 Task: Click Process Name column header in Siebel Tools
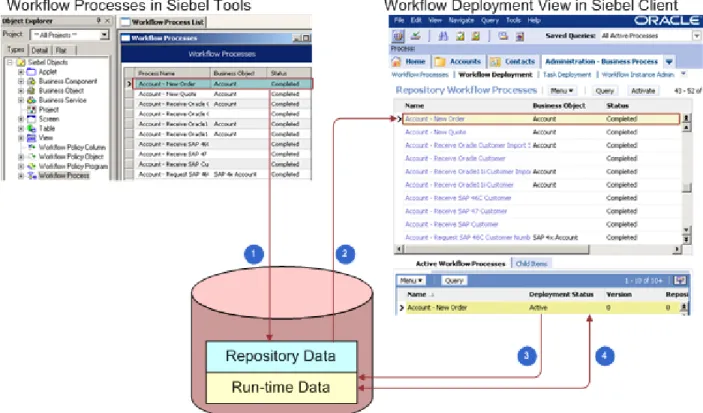tap(173, 73)
